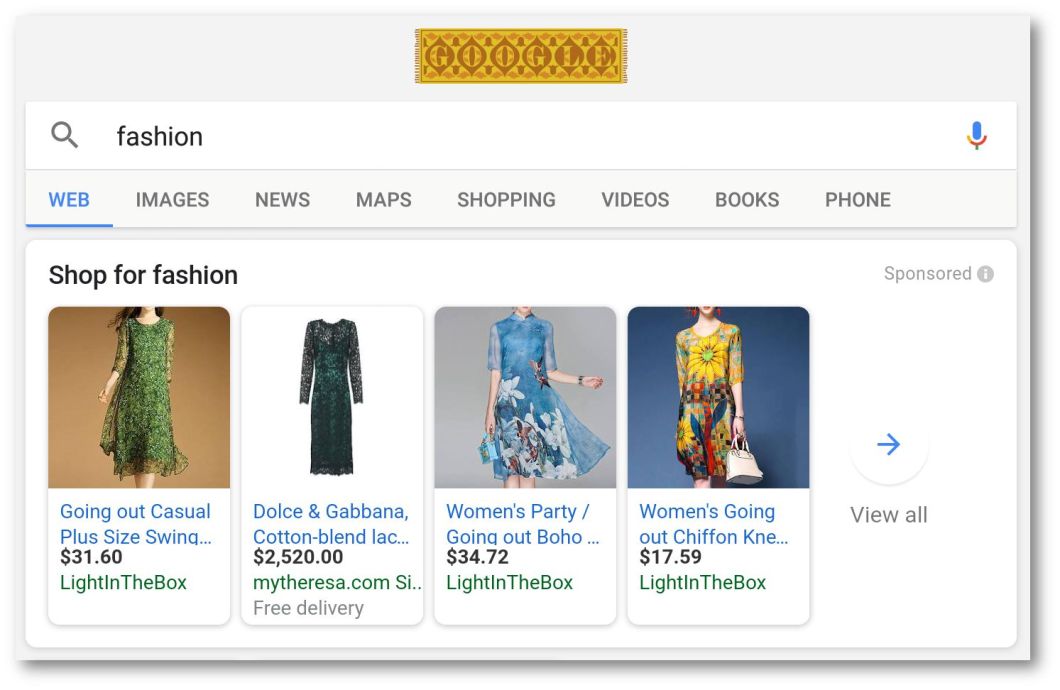Stay on the WEB tab
Image resolution: width=1060 pixels, height=690 pixels.
tap(68, 199)
